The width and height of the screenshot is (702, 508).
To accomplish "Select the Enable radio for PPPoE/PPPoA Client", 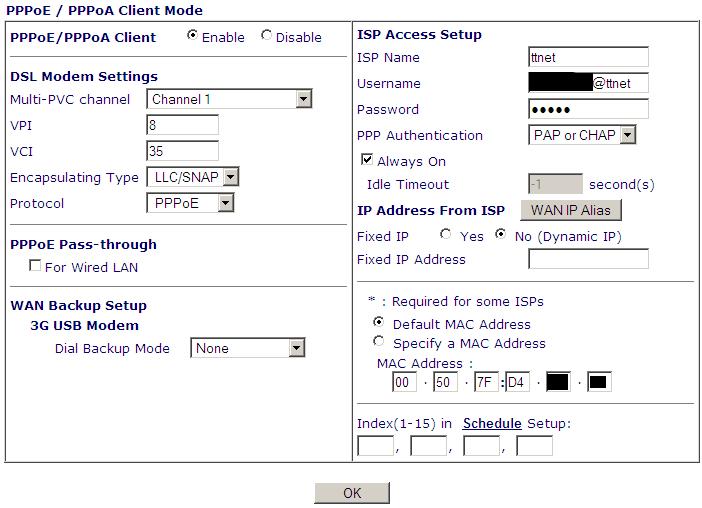I will 192,36.
